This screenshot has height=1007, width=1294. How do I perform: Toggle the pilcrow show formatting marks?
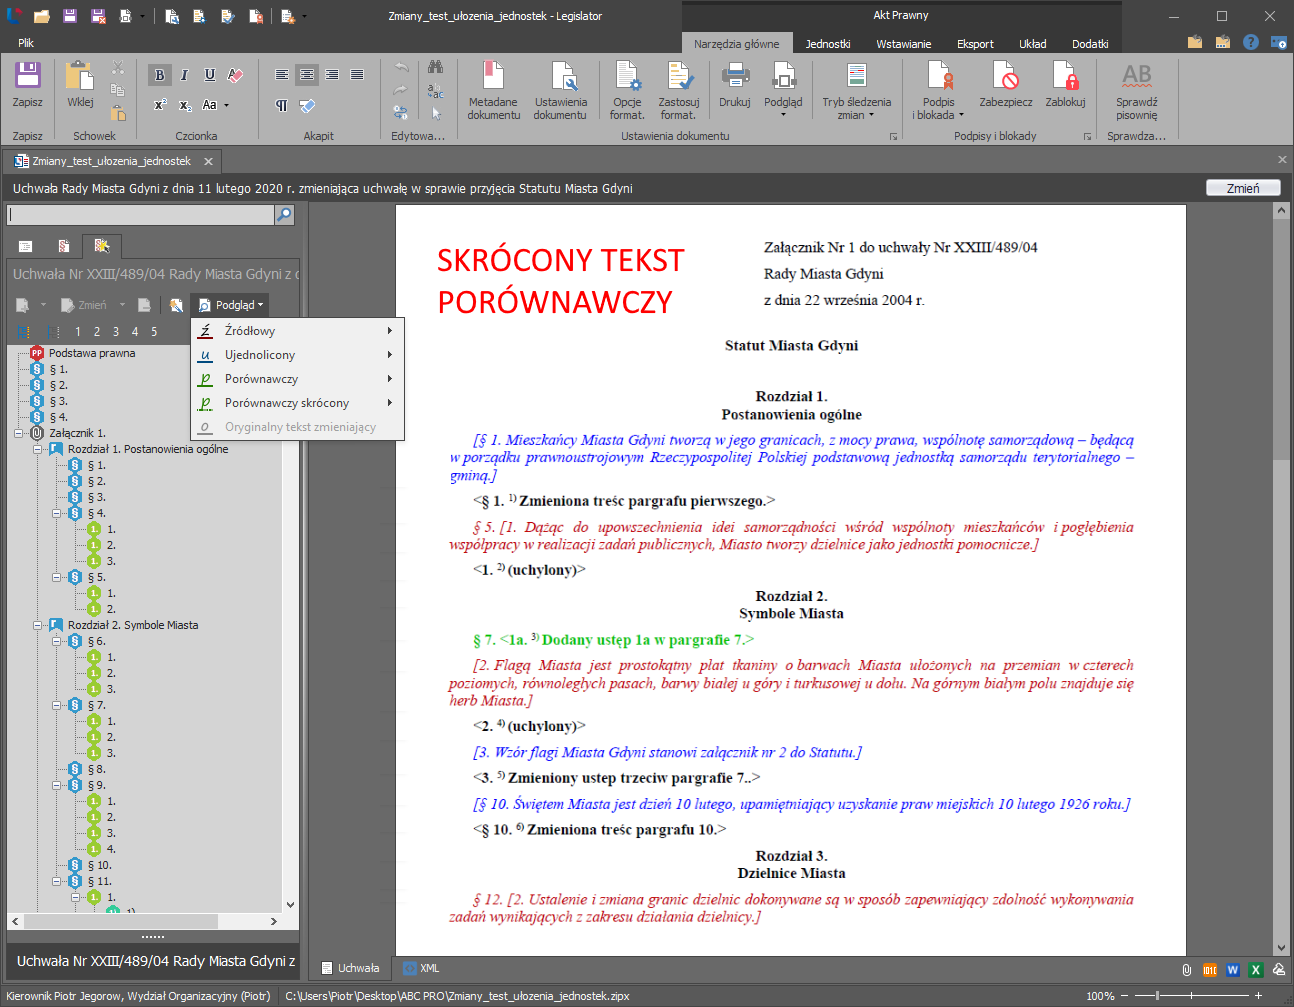pos(282,105)
